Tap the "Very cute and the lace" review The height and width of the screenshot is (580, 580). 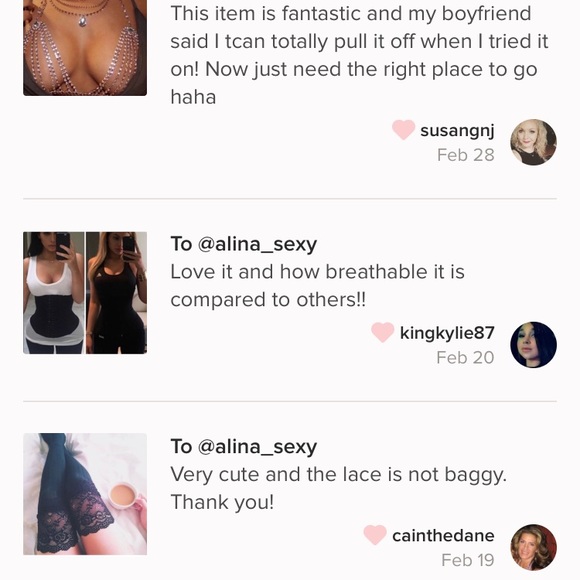(x=338, y=488)
